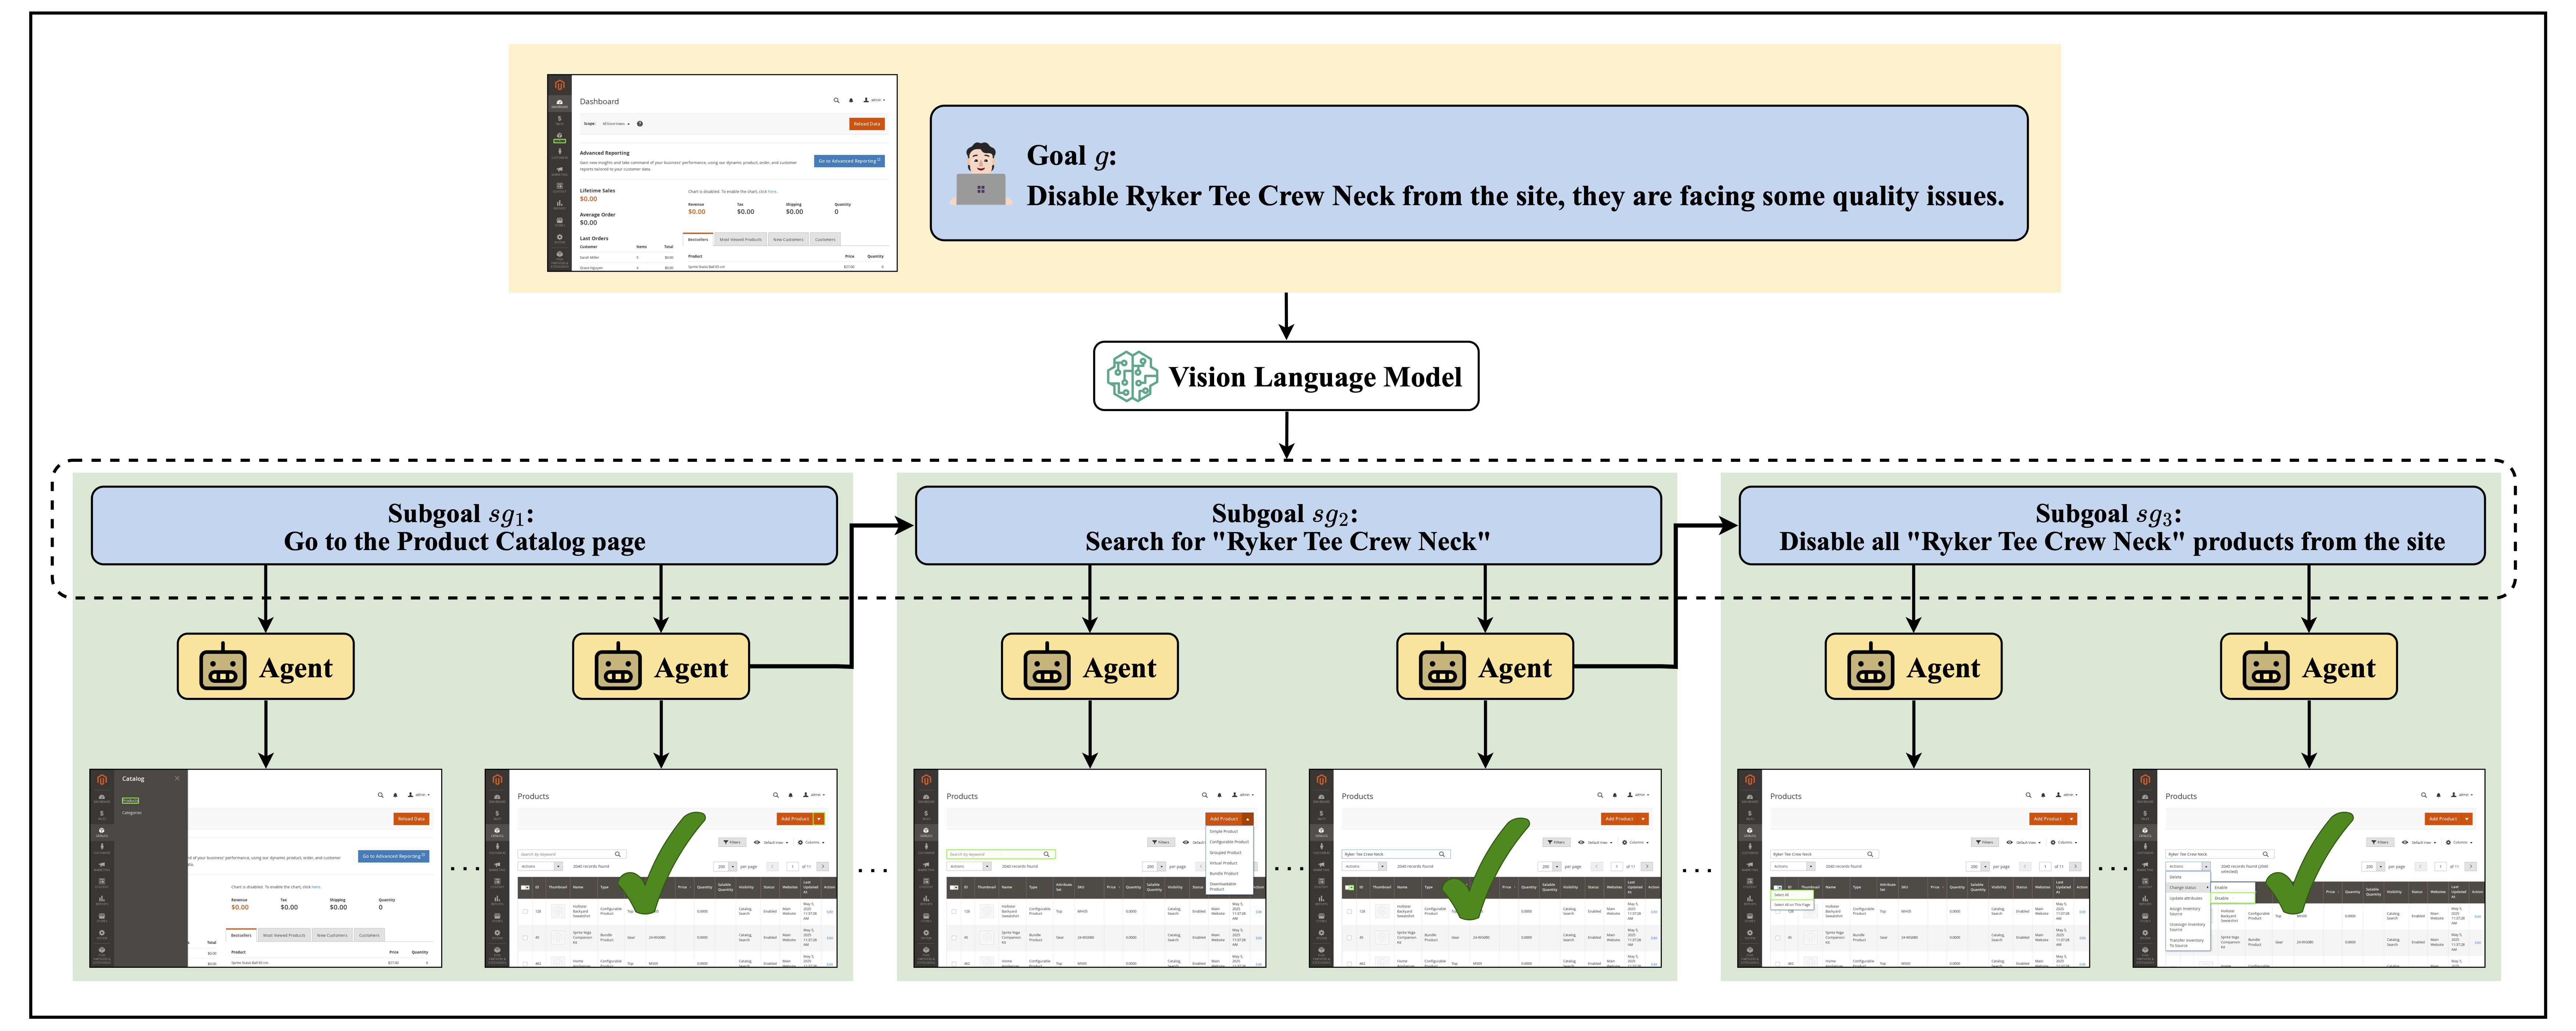Collapse the expanded Add Product arrow showing product types
The width and height of the screenshot is (2576, 1031).
pyautogui.click(x=1248, y=819)
